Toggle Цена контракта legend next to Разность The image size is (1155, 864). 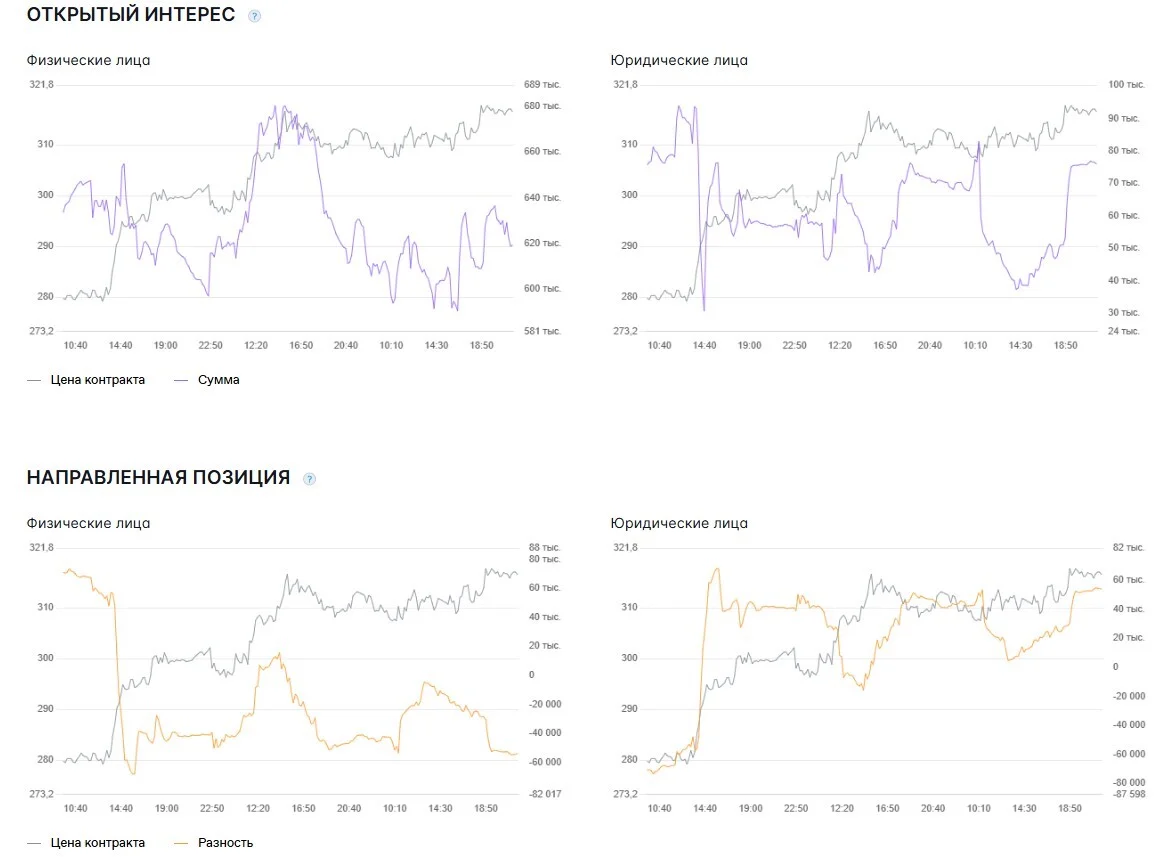pos(97,843)
